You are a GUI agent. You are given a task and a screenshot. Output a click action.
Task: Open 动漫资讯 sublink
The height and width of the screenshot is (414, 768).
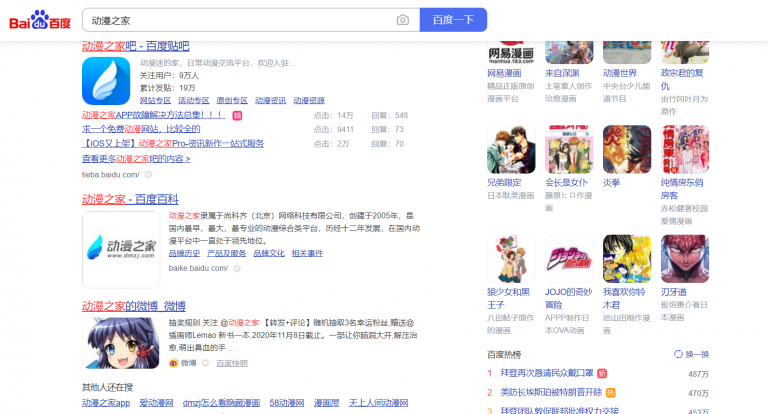click(270, 100)
